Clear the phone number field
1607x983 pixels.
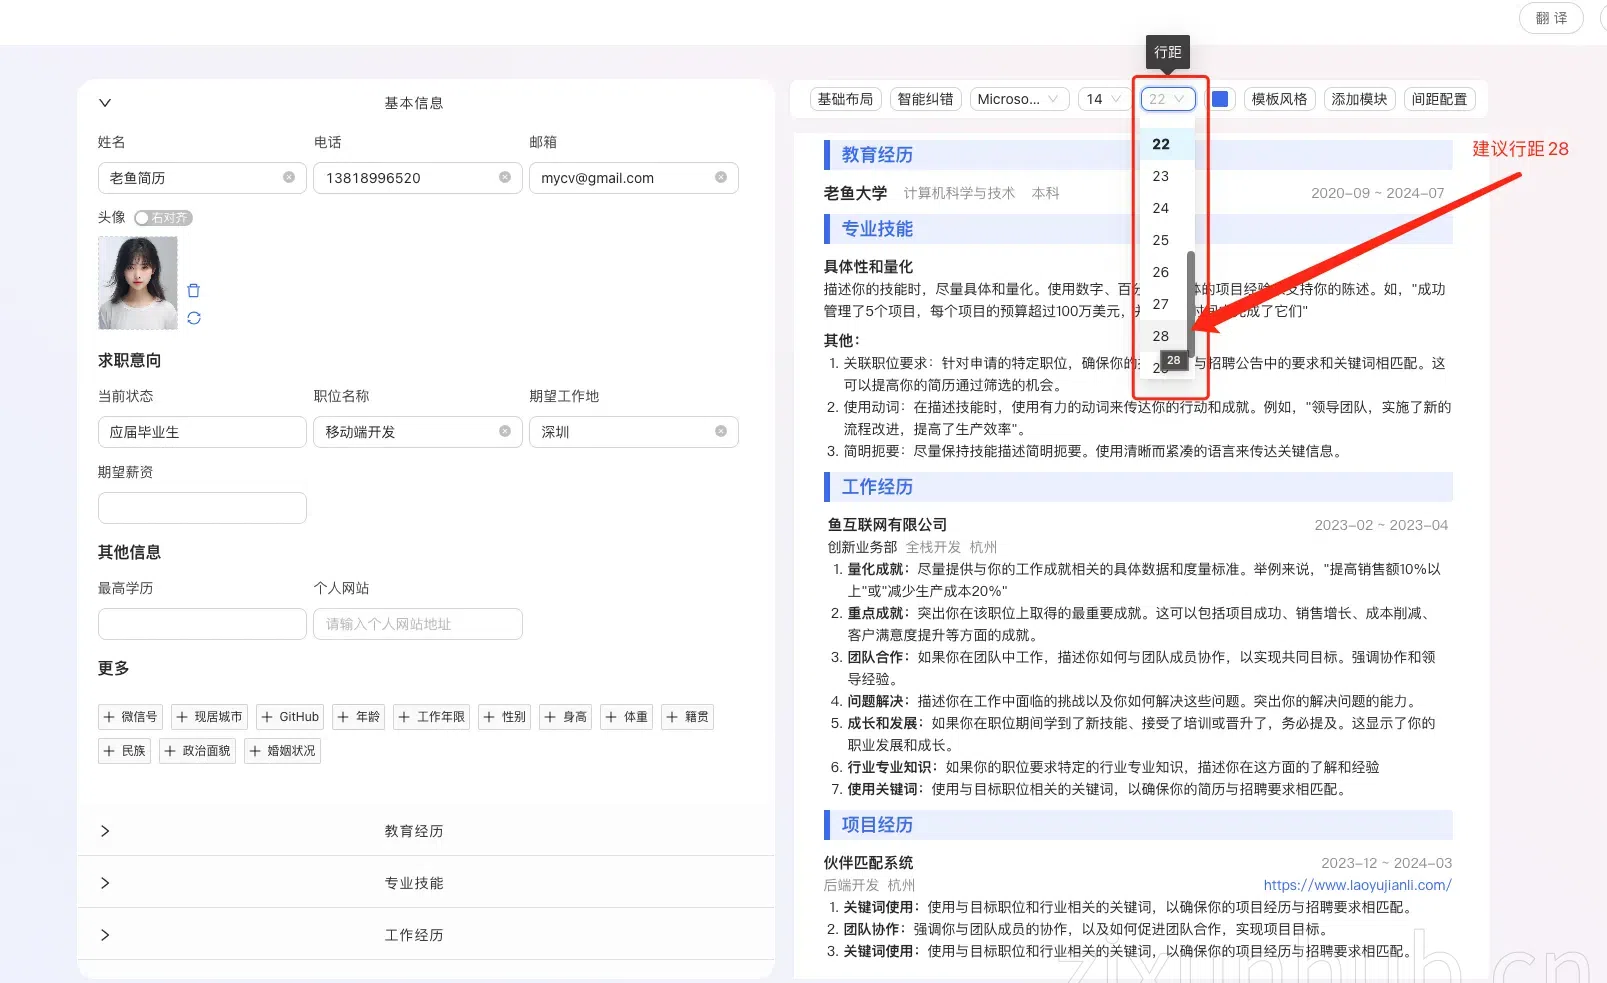[x=505, y=177]
